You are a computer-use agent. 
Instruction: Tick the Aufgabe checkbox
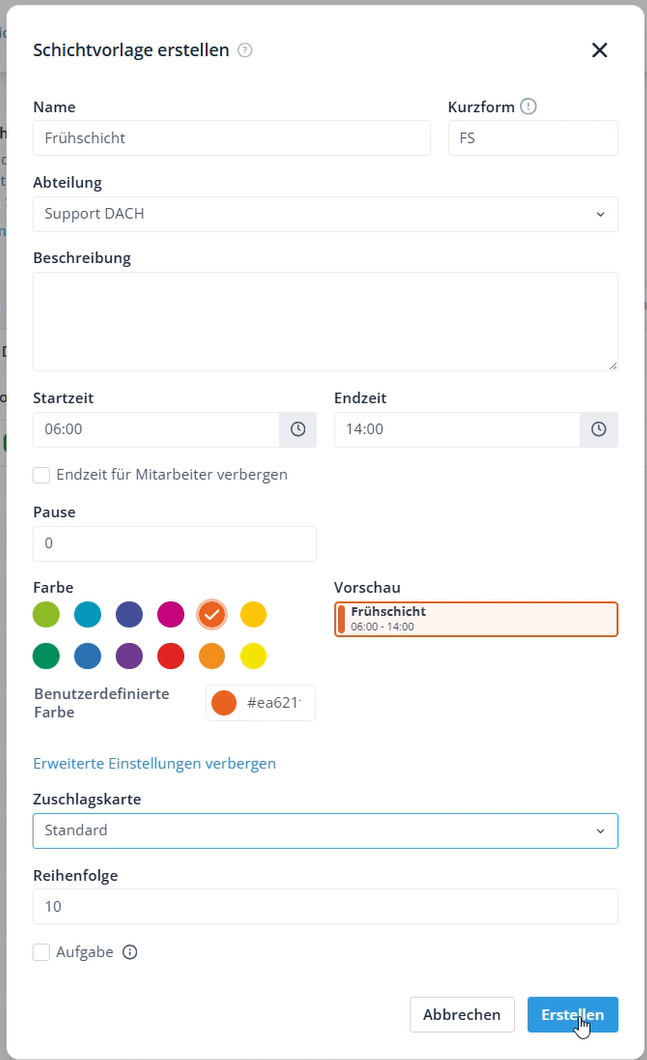41,952
